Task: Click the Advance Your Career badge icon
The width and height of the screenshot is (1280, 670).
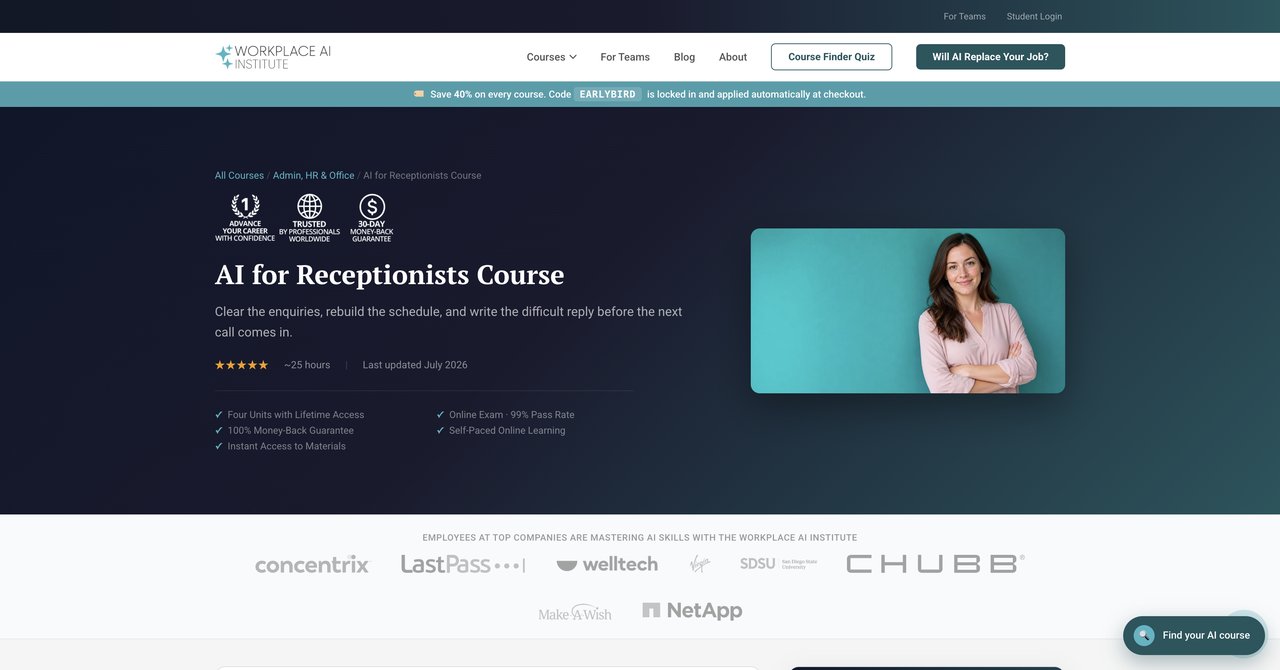Action: [x=245, y=218]
